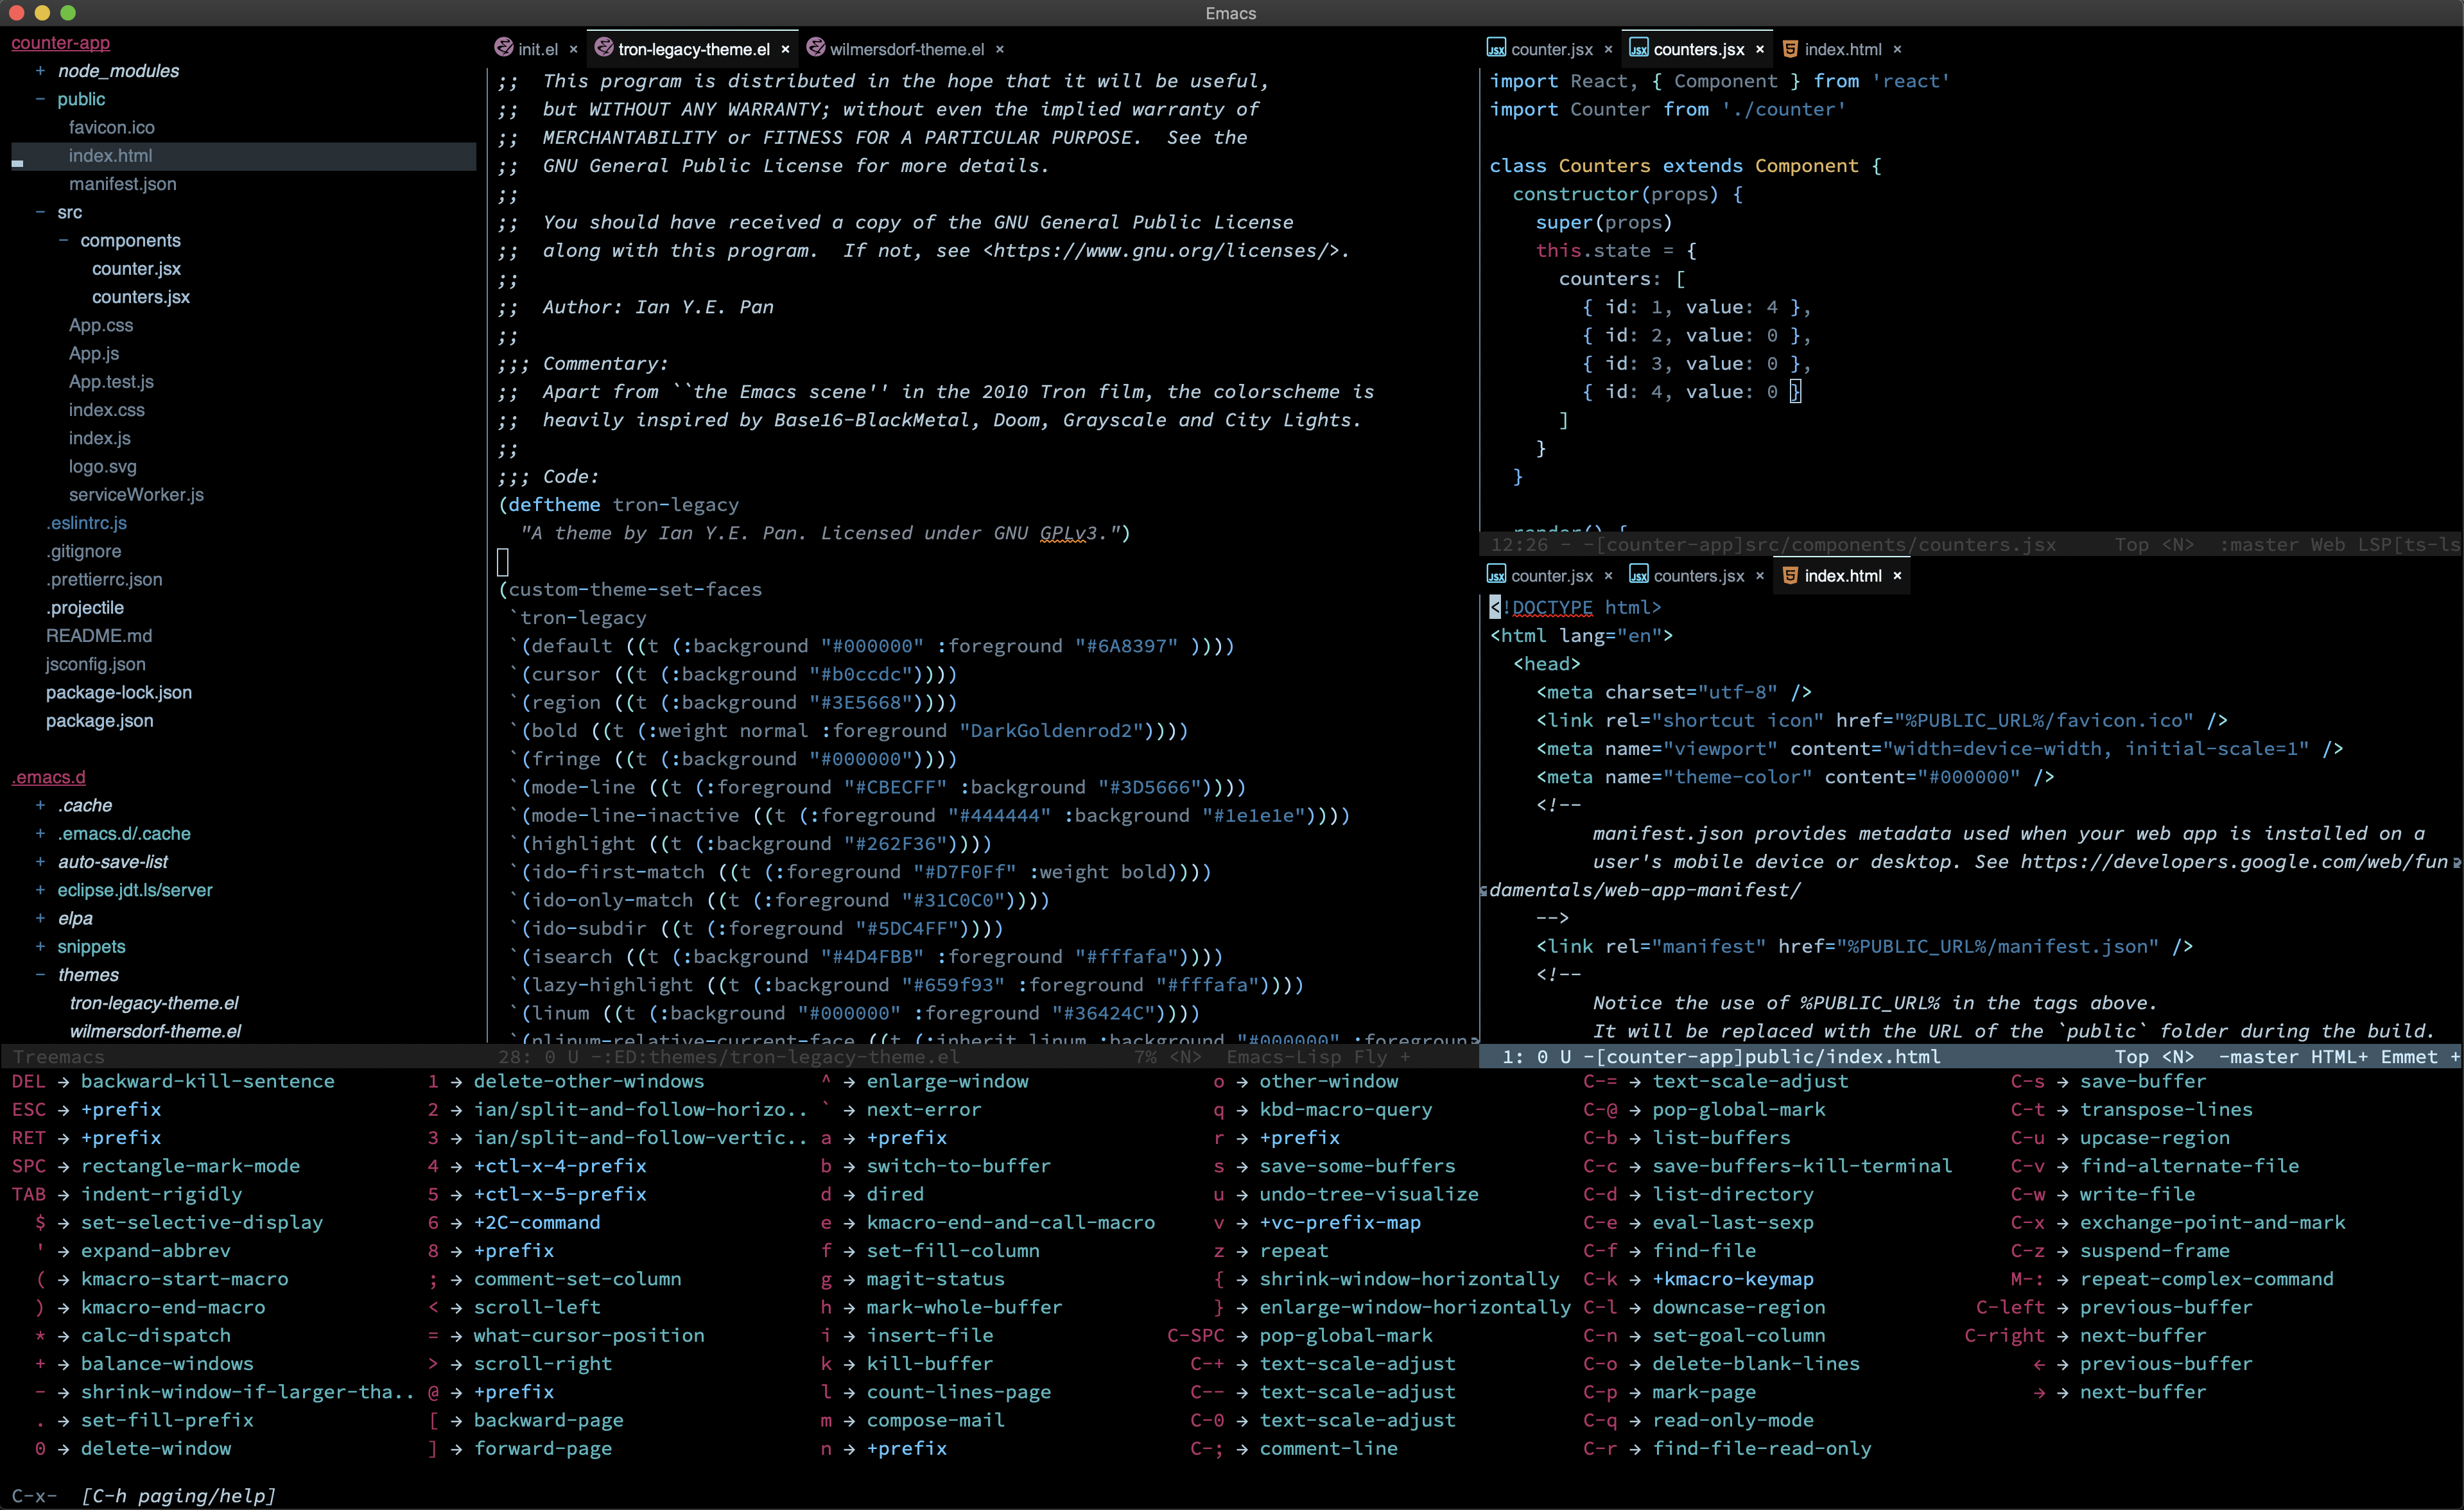Switch to the lower counter.jsx tab

tap(1551, 575)
